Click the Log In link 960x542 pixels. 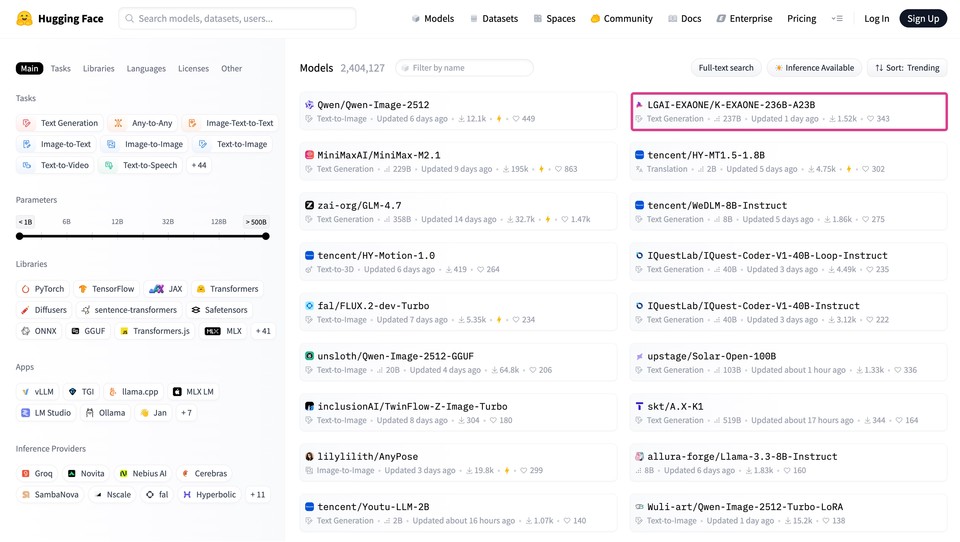point(876,18)
